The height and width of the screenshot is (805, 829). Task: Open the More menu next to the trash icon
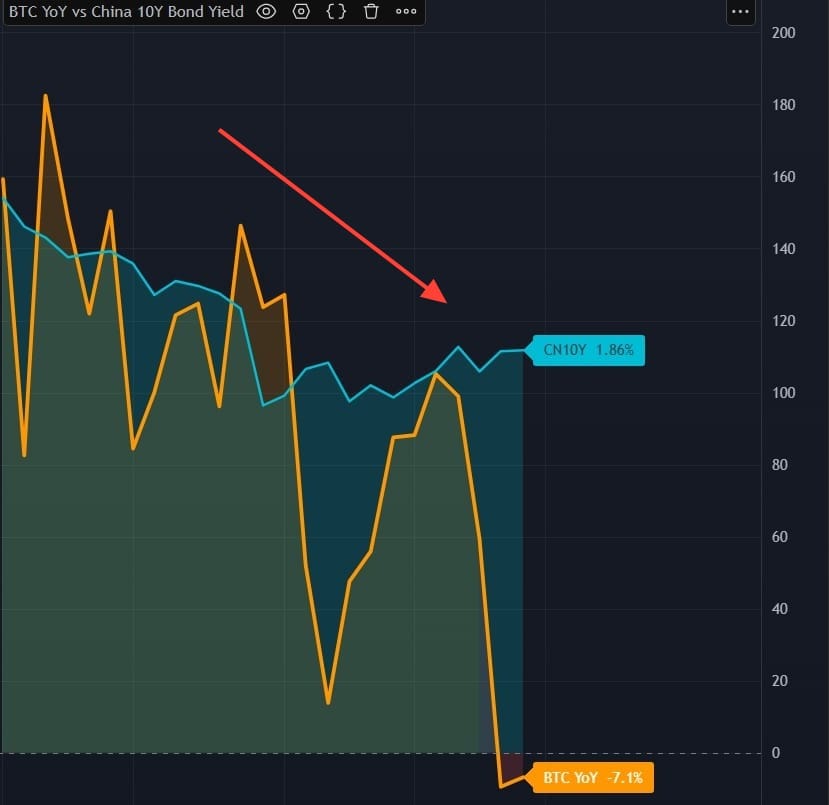pyautogui.click(x=405, y=12)
